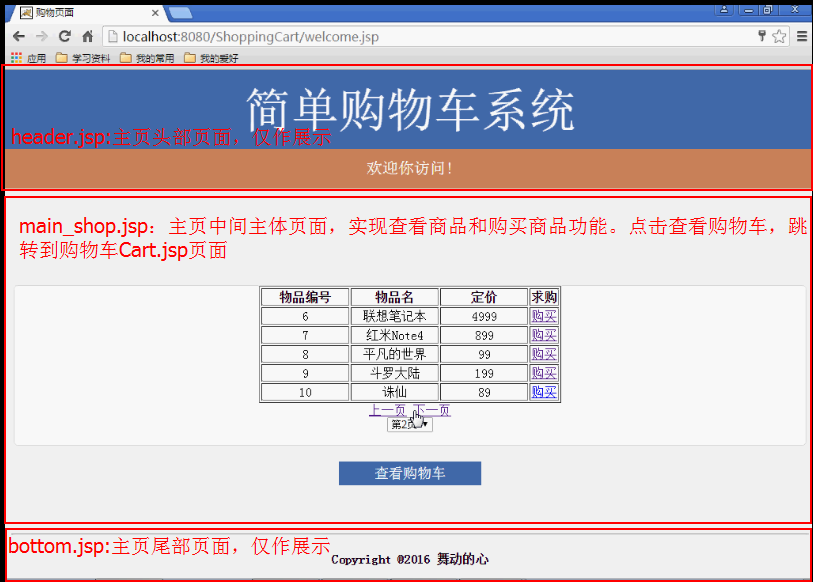The height and width of the screenshot is (582, 813).
Task: Click the 欢迎你访问! welcome text
Action: coord(410,168)
